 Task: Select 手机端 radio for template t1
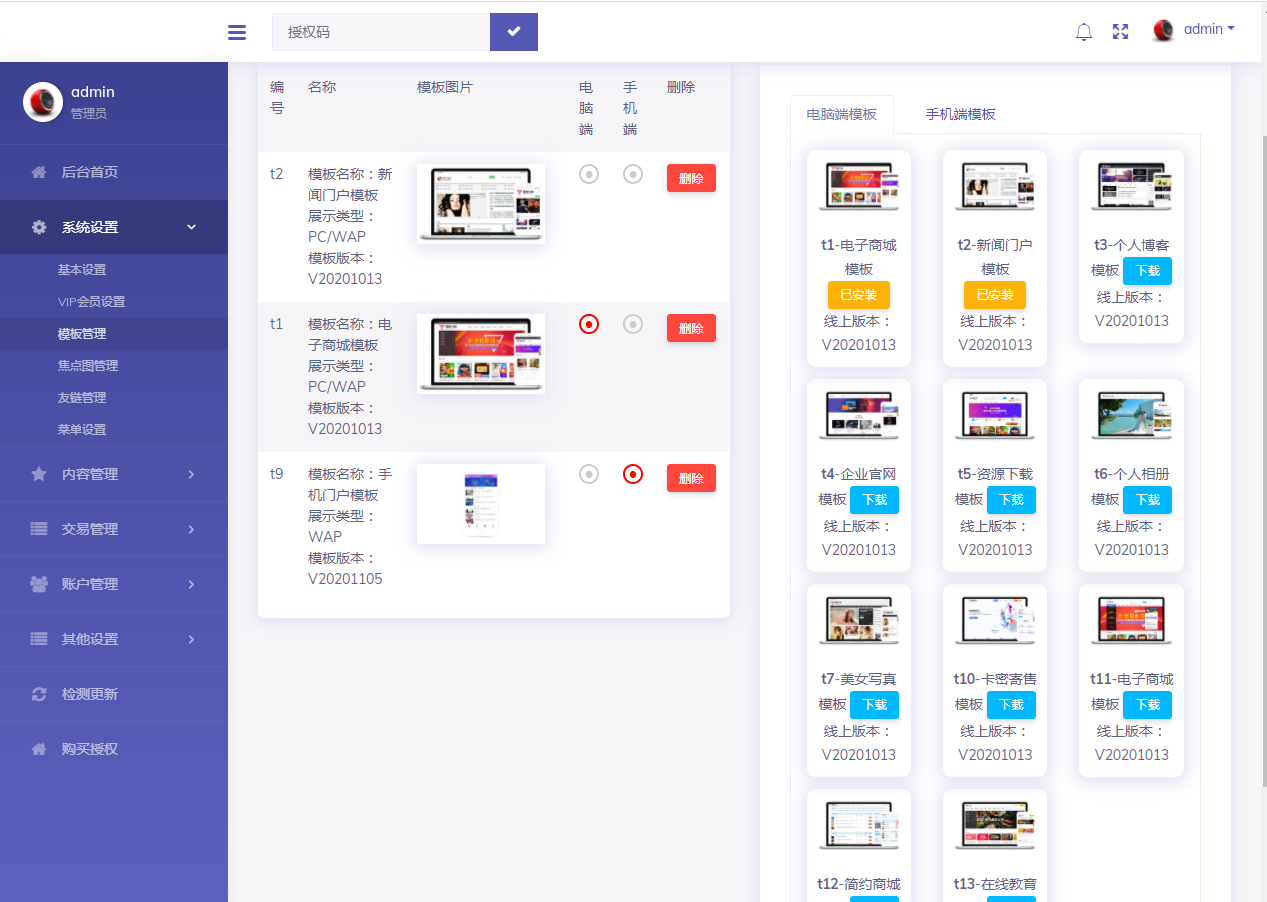pyautogui.click(x=633, y=324)
